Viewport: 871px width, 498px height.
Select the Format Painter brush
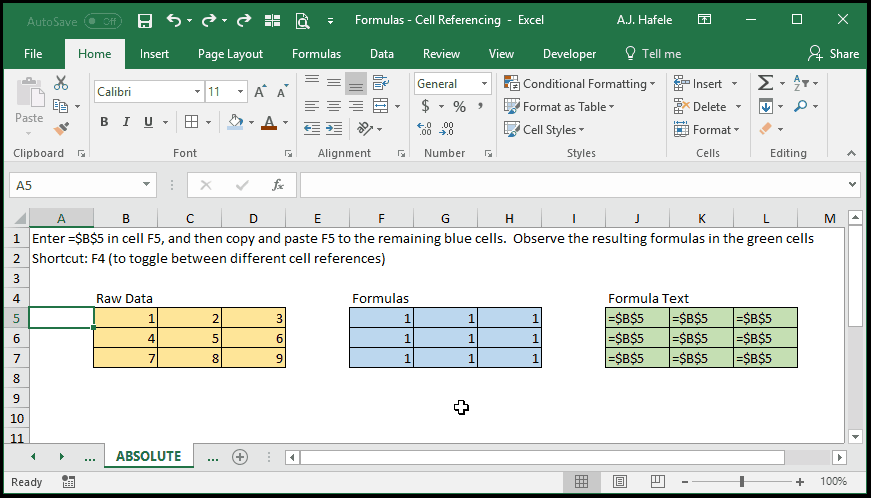61,129
